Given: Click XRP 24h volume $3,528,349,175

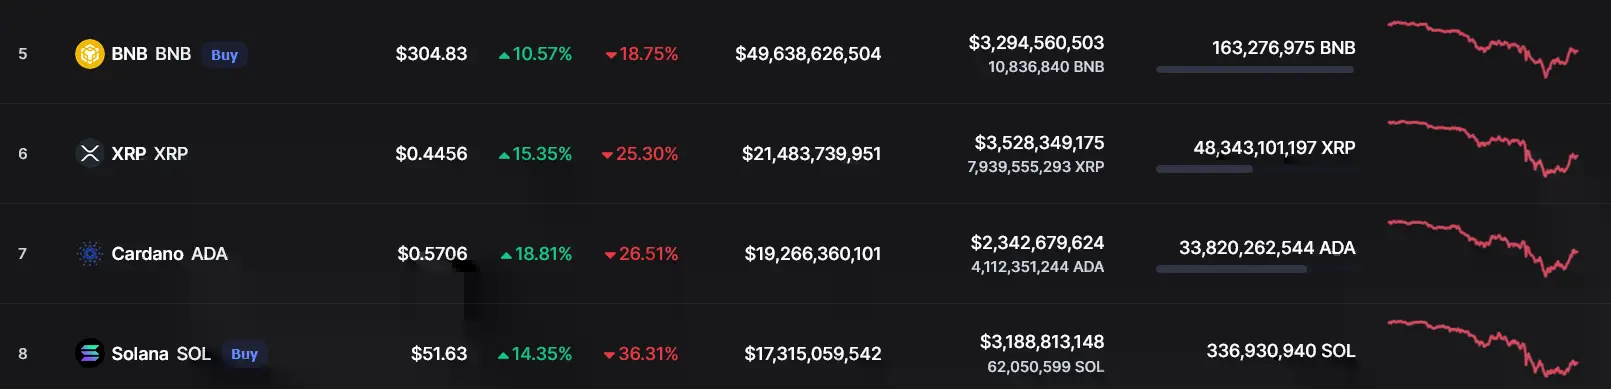Looking at the screenshot, I should [x=1039, y=143].
